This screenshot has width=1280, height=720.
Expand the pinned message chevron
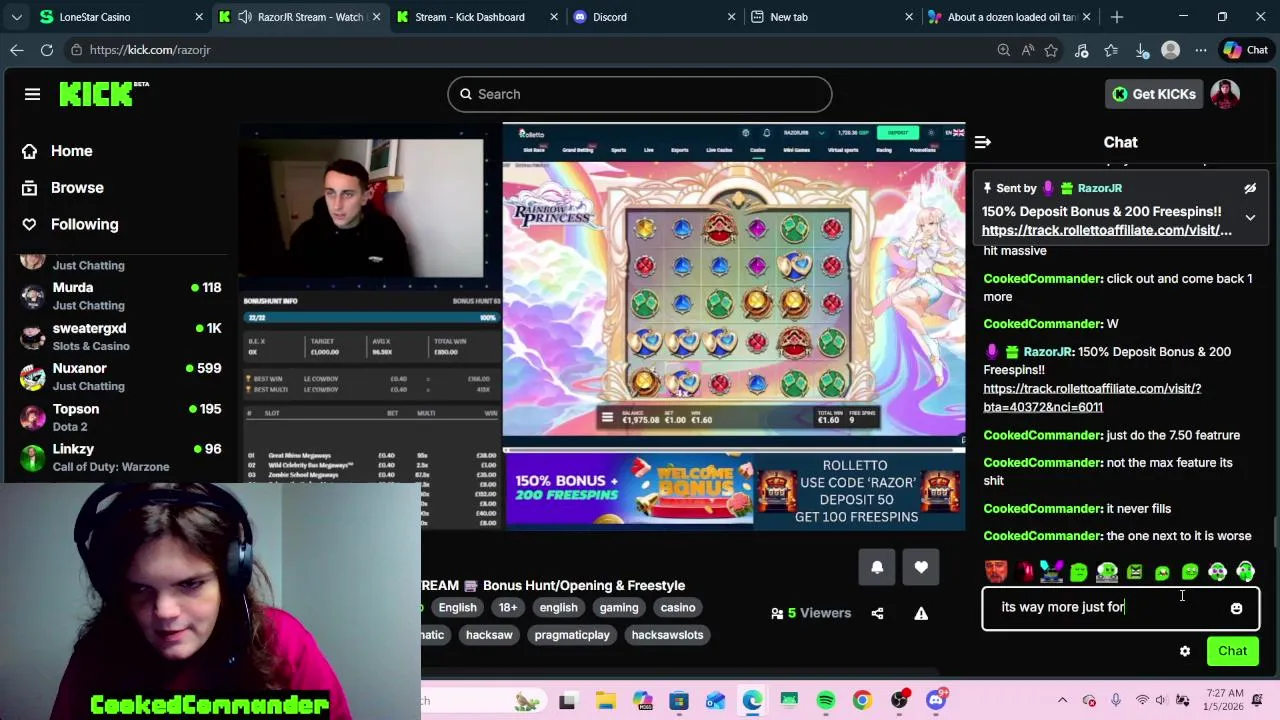[1250, 217]
